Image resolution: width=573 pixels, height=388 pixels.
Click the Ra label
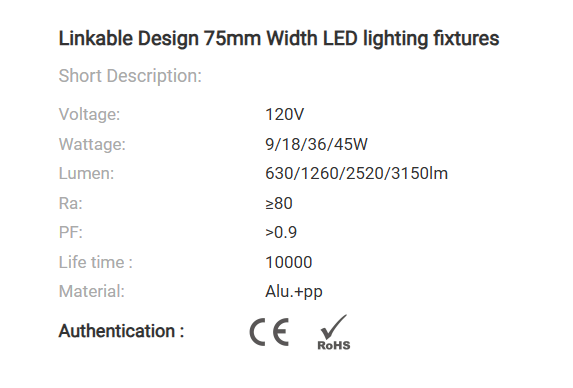(71, 203)
